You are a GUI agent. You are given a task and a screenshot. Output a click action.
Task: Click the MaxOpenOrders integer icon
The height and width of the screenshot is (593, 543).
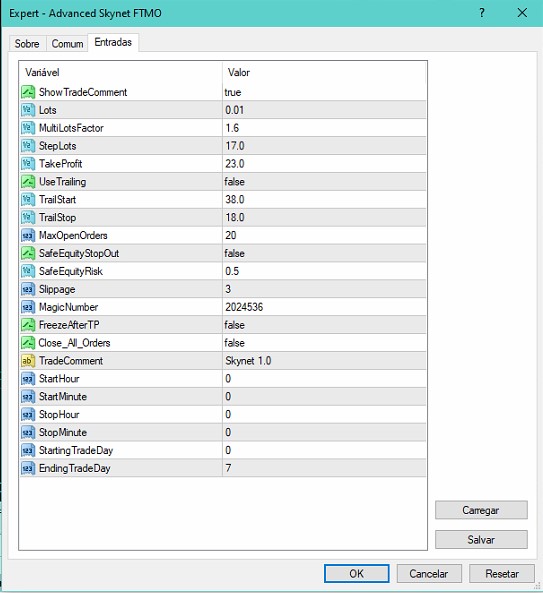pos(28,236)
